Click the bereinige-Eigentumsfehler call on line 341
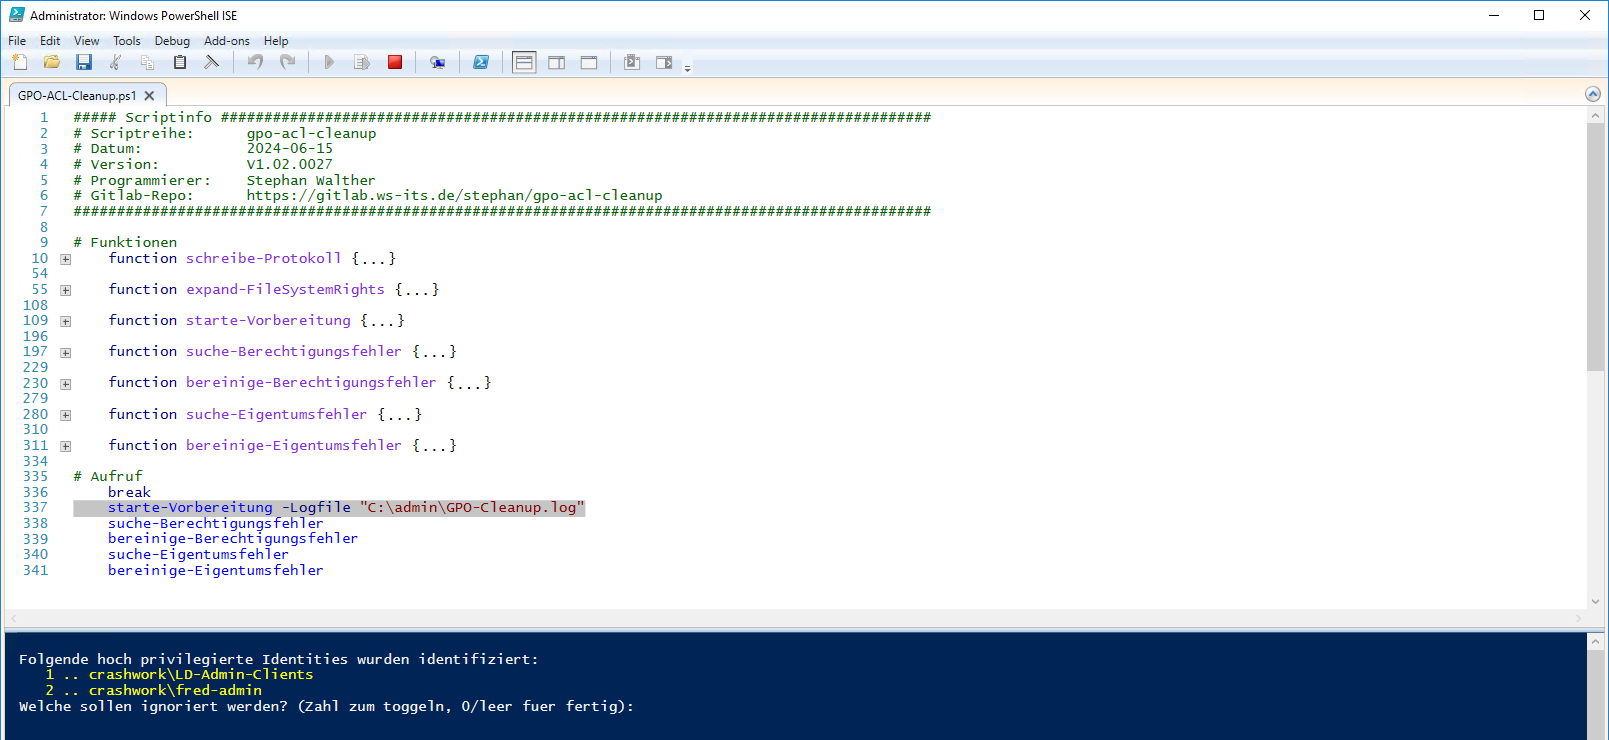The image size is (1609, 740). point(216,570)
